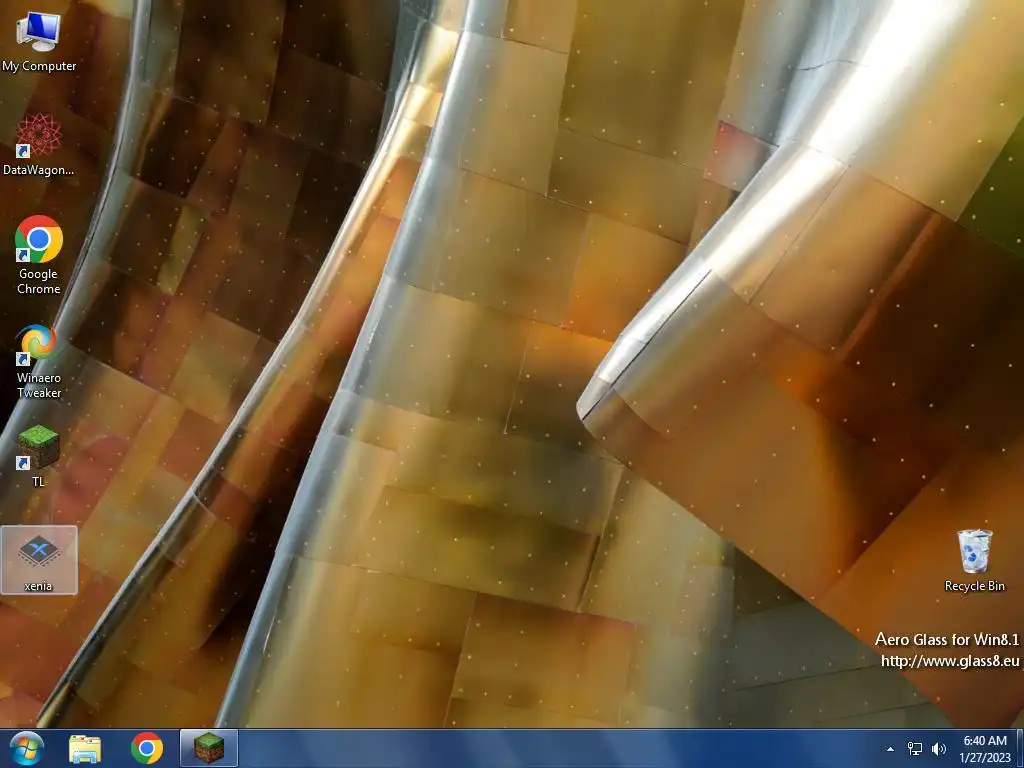The image size is (1024, 768).
Task: Show hidden system tray icons
Action: (x=890, y=749)
